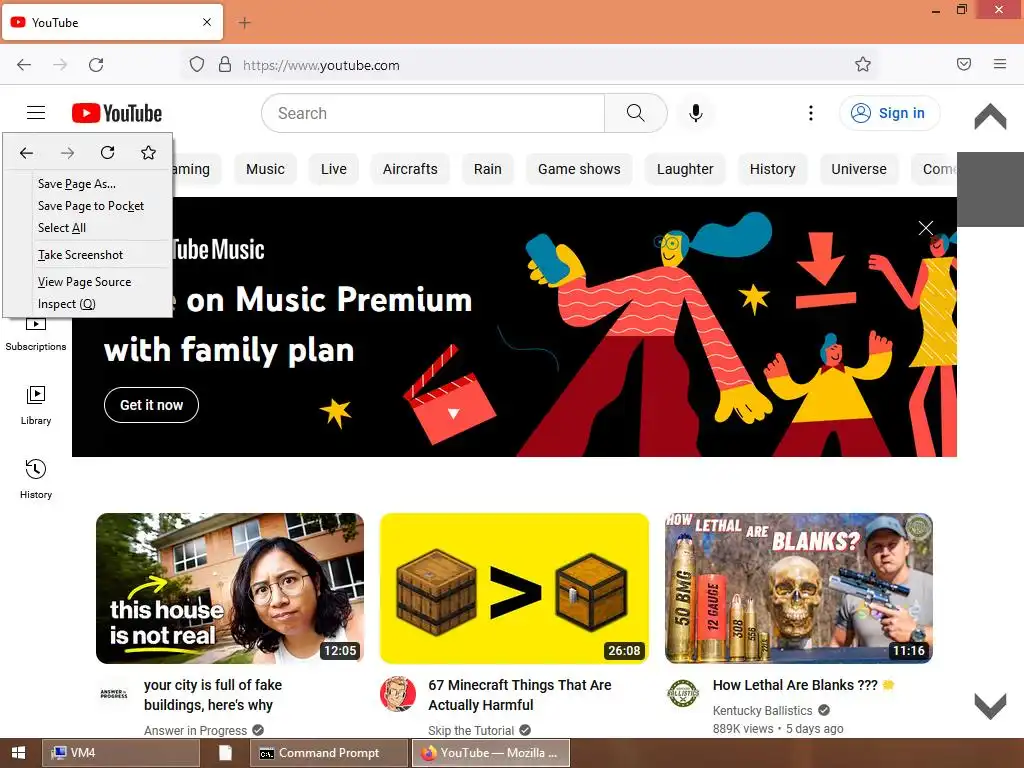
Task: Click Kentucky Ballistics channel avatar
Action: tap(683, 694)
